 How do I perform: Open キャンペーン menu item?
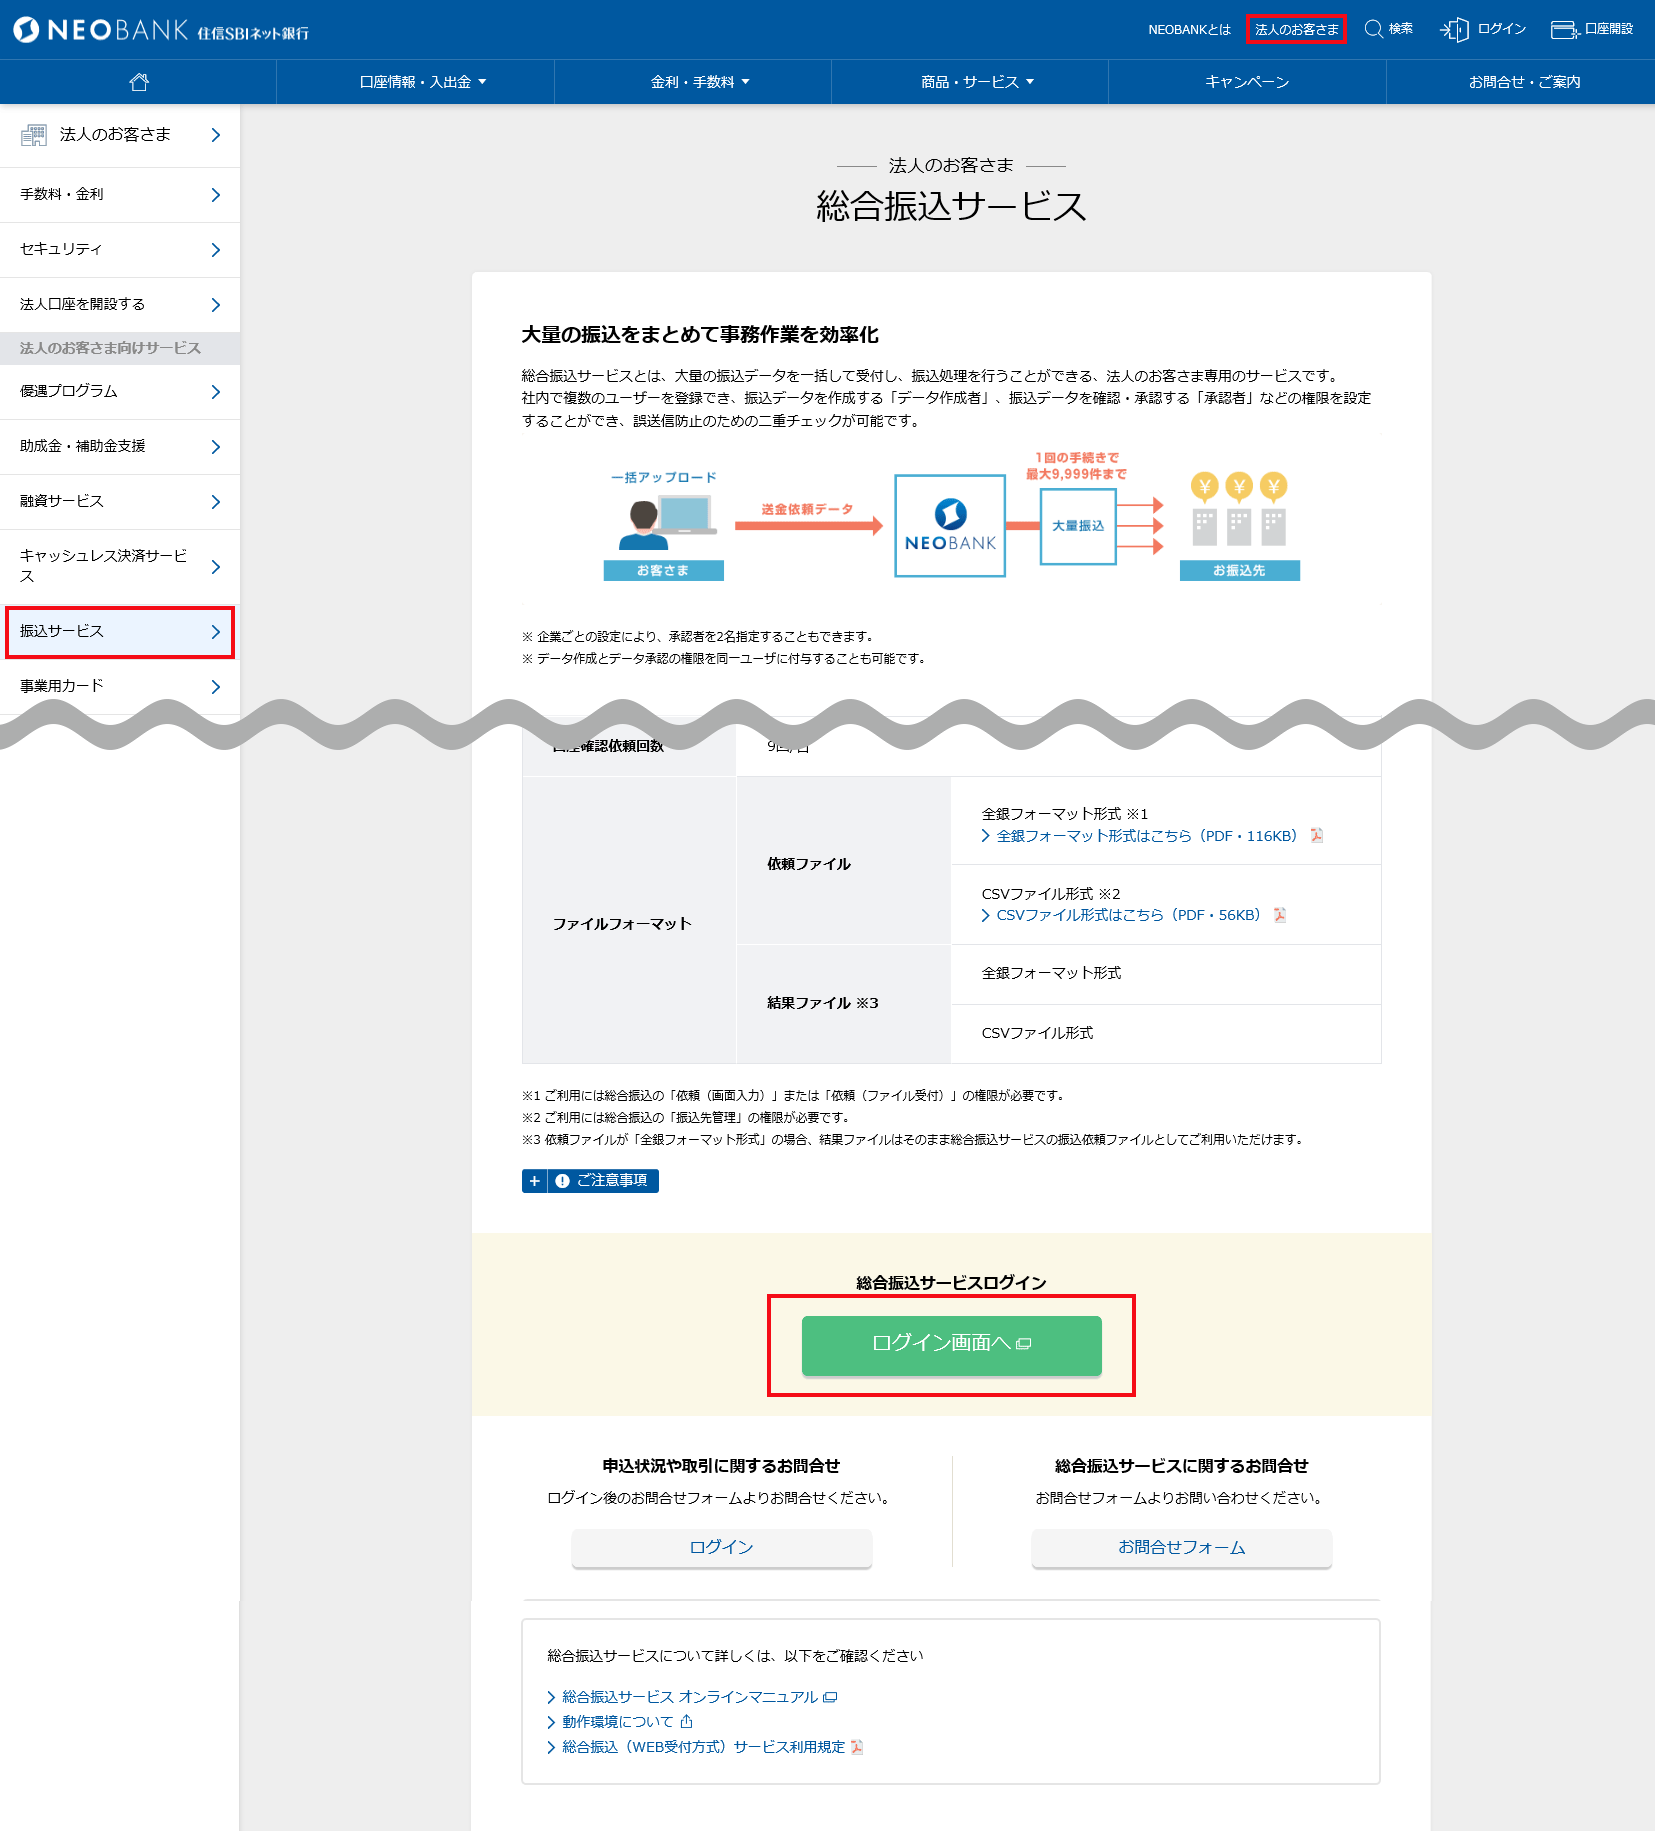(1247, 82)
